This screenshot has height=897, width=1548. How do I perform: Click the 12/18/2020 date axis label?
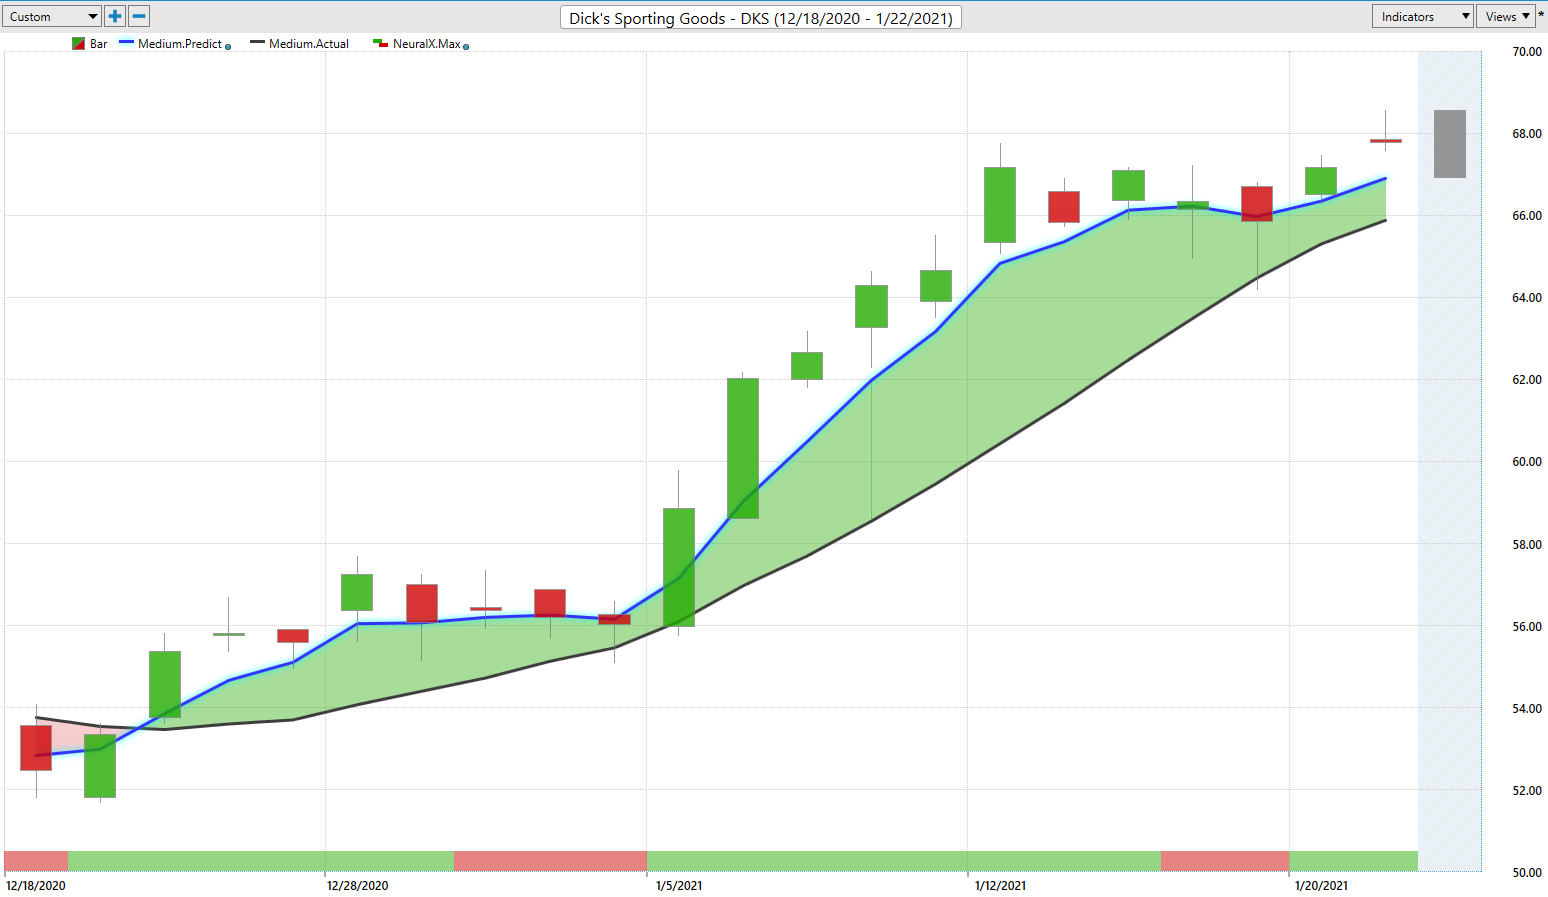pyautogui.click(x=36, y=885)
